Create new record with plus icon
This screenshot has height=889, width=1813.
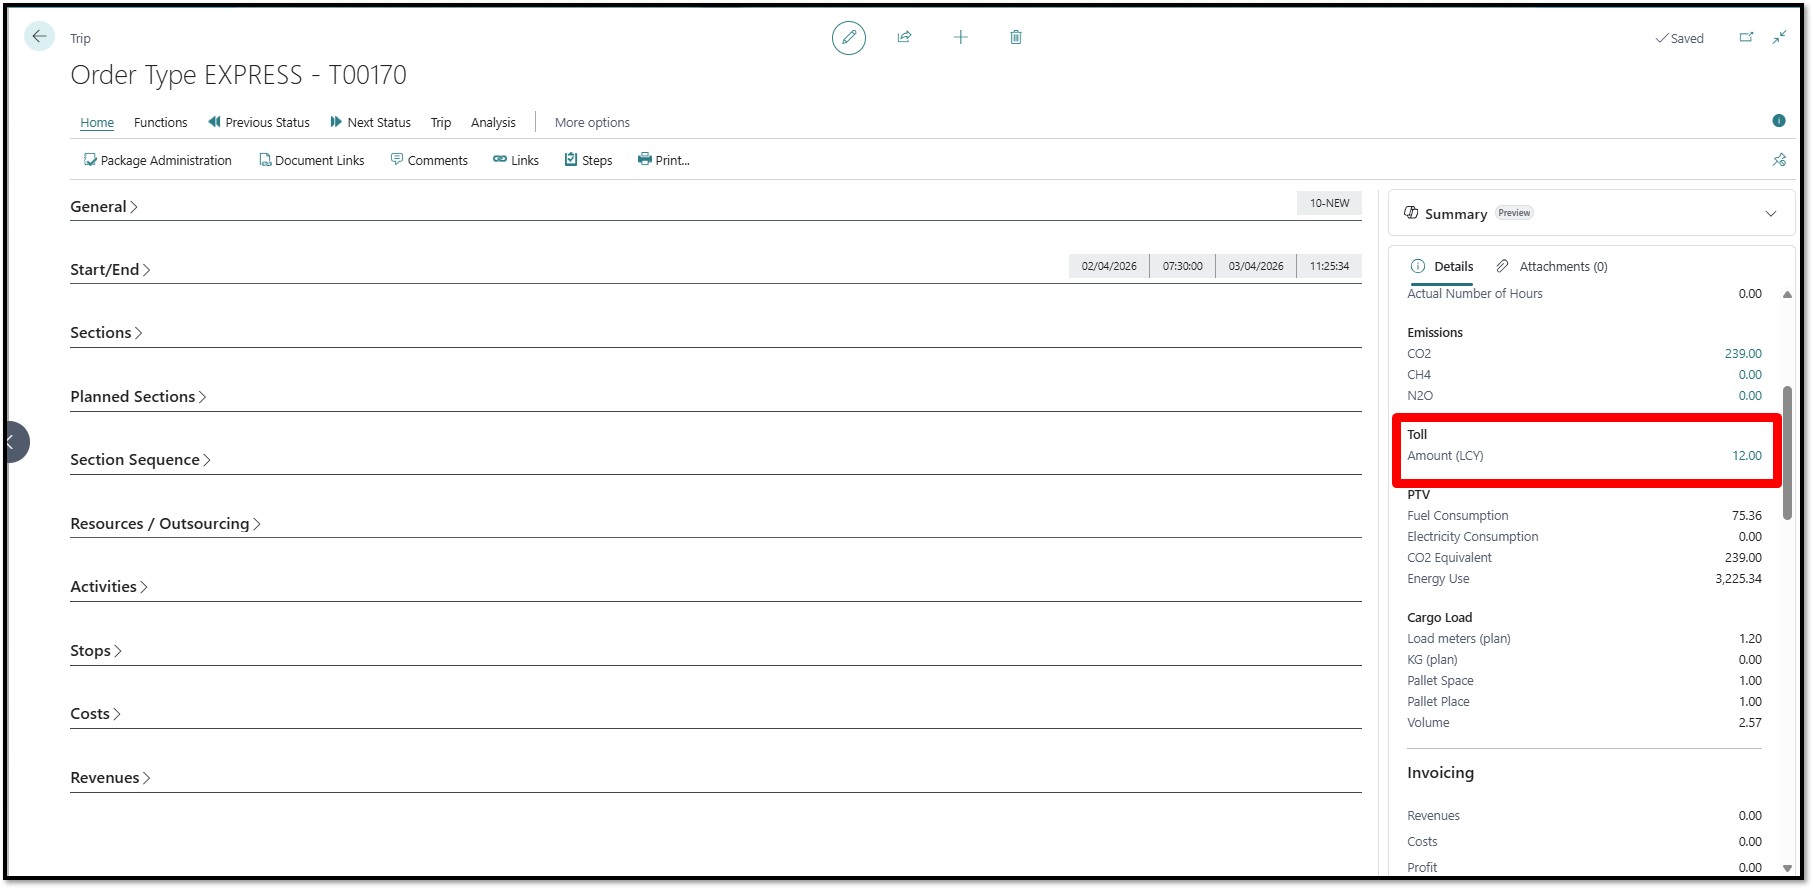[x=960, y=37]
